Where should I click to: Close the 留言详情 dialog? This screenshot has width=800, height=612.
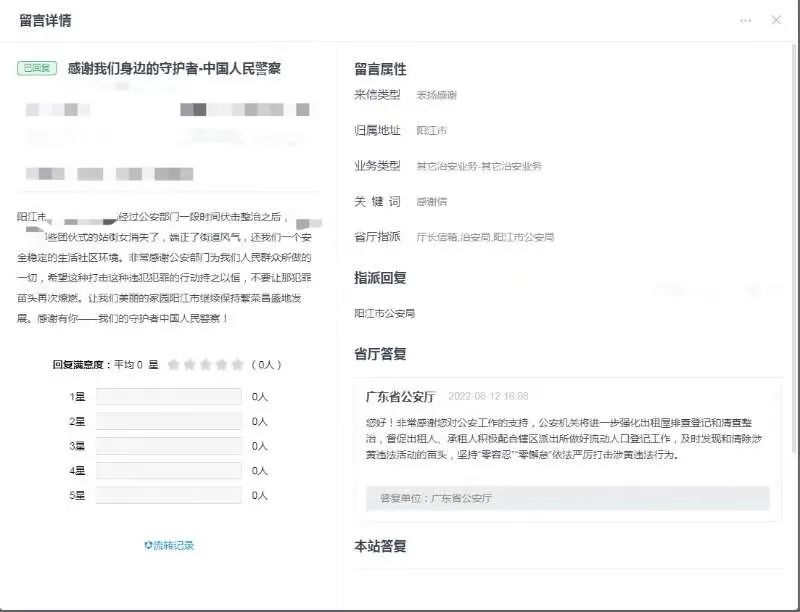click(776, 20)
